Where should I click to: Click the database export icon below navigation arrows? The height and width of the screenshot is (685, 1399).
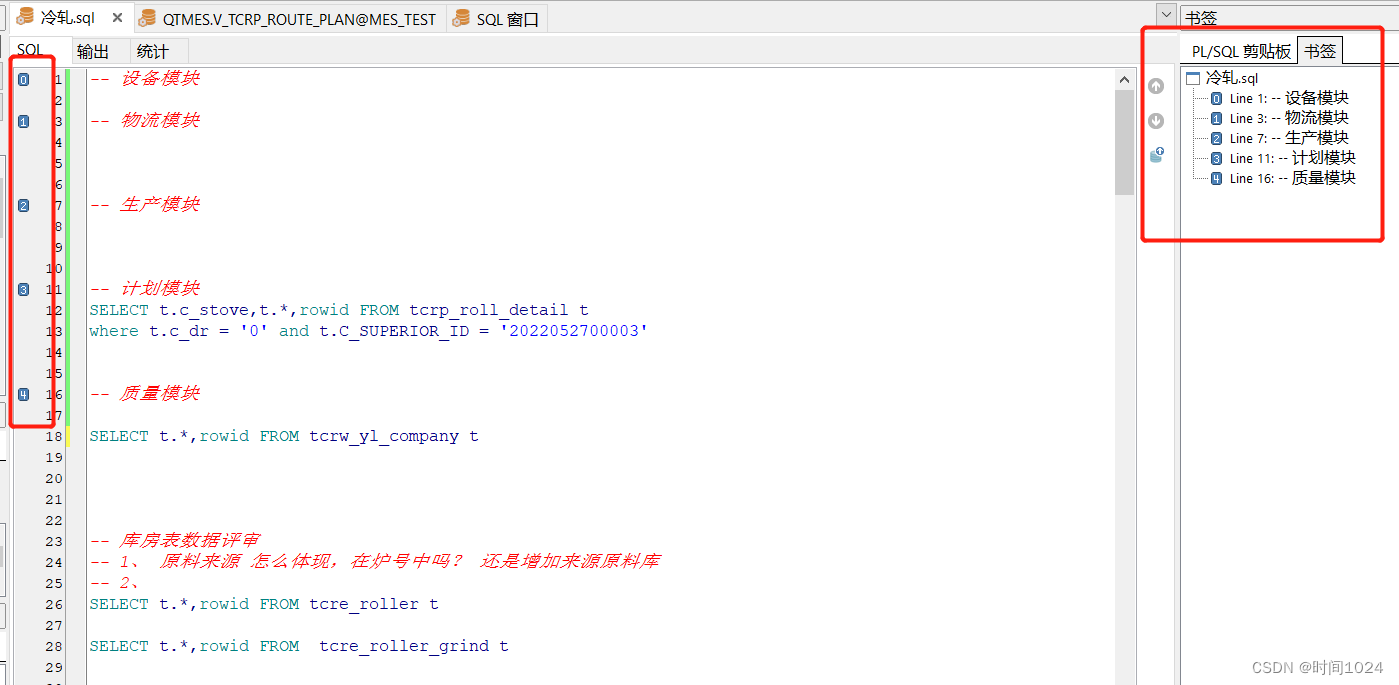point(1156,153)
